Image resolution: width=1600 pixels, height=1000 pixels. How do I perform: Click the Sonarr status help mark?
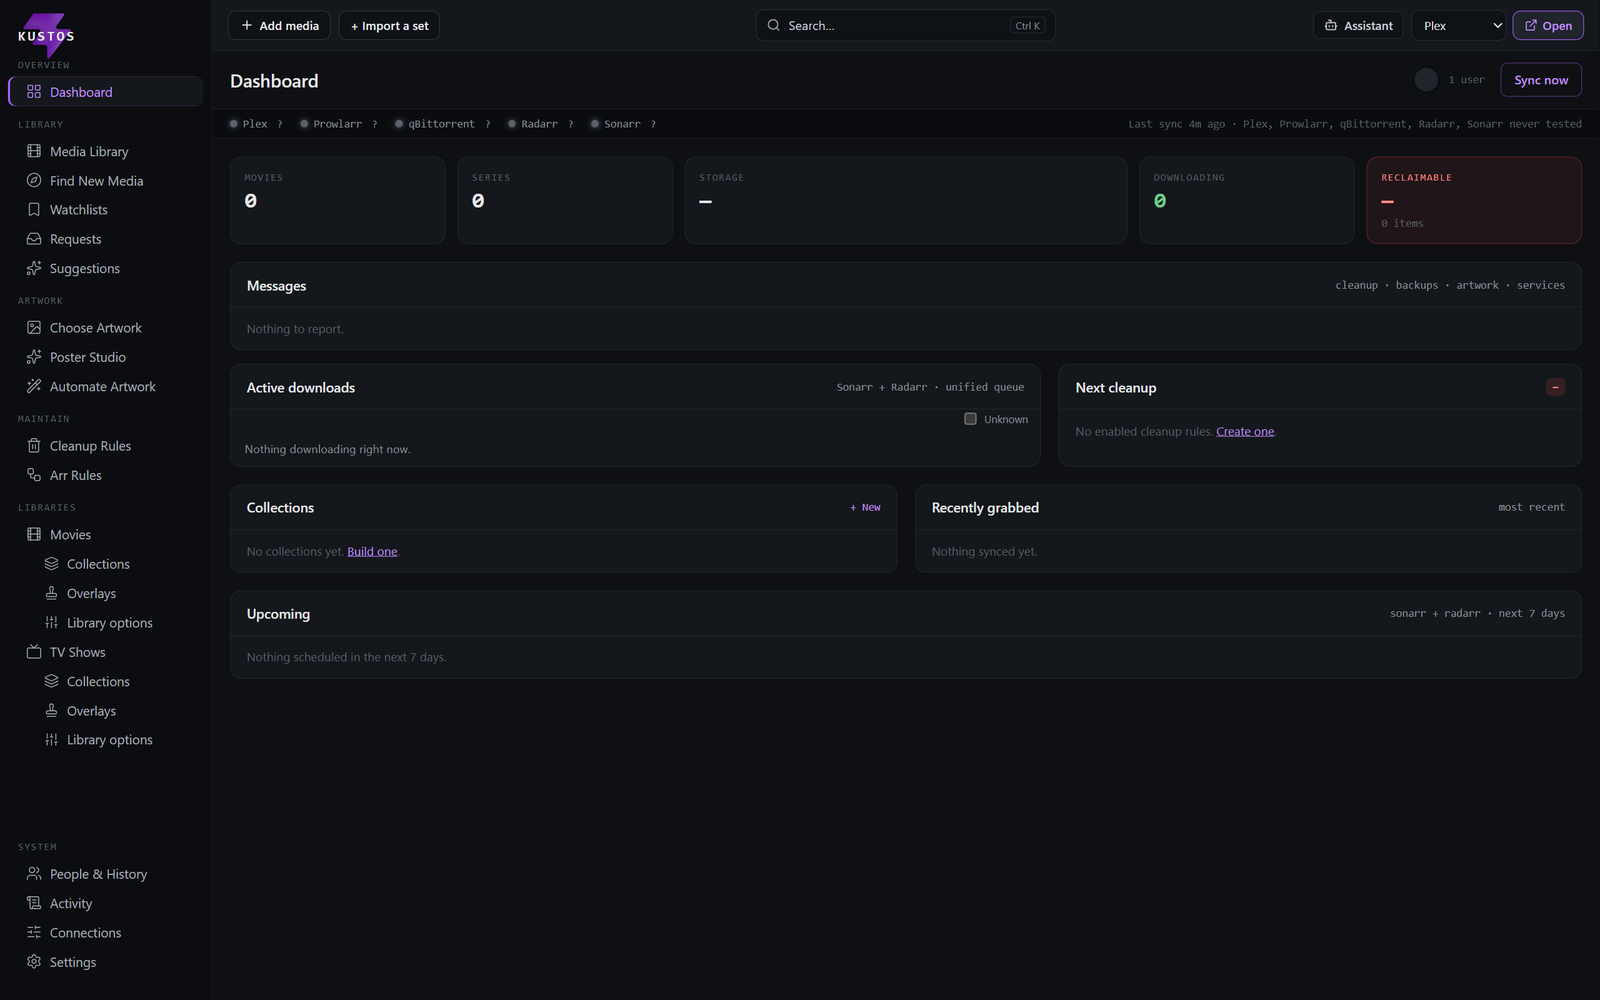pyautogui.click(x=653, y=124)
